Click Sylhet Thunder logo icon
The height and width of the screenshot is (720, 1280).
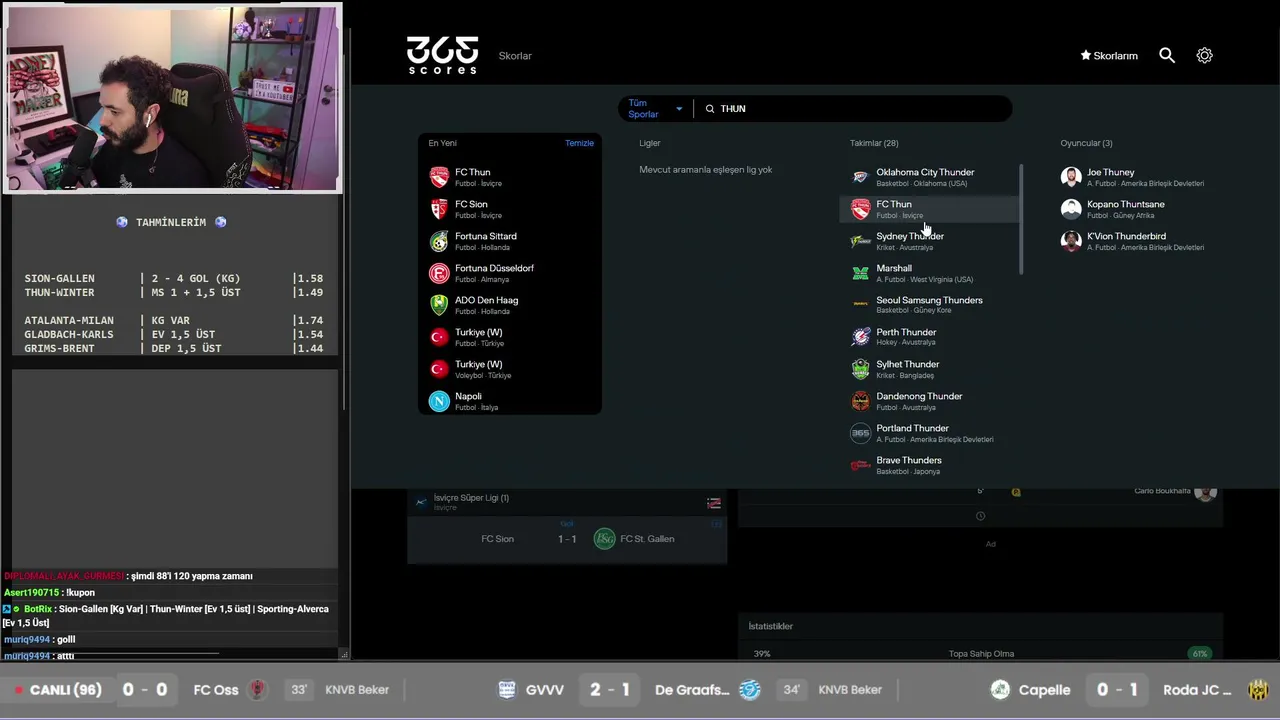(860, 369)
